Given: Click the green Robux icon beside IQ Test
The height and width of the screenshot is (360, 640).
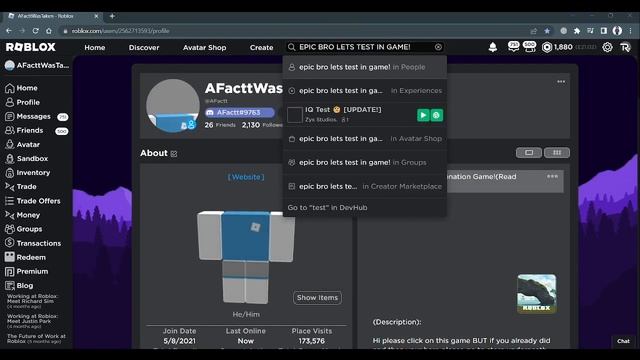Looking at the screenshot, I should click(x=436, y=115).
